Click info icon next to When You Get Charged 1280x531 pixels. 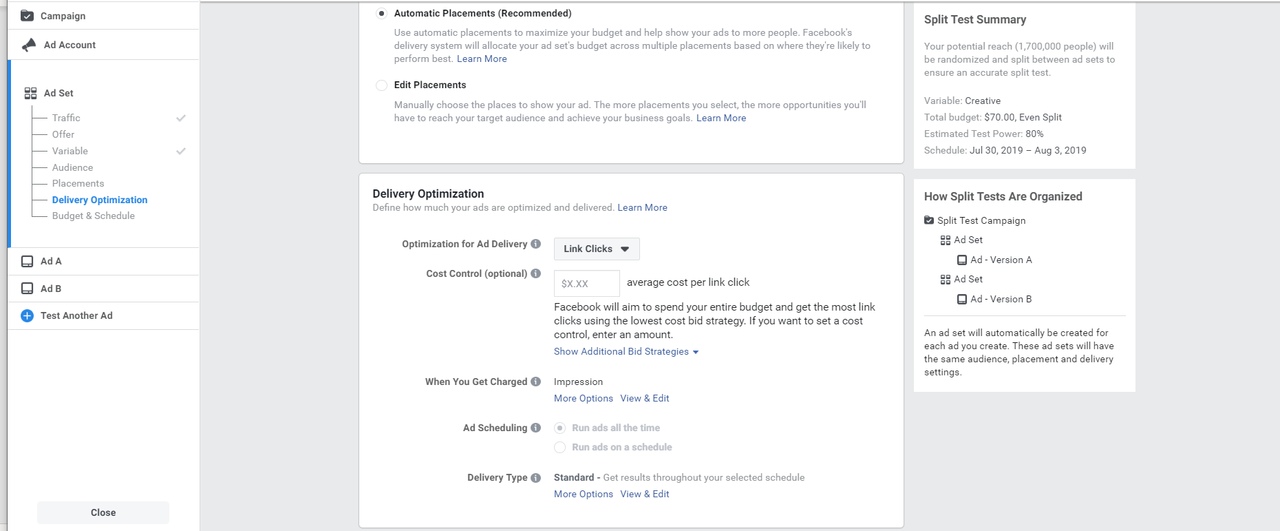[536, 382]
